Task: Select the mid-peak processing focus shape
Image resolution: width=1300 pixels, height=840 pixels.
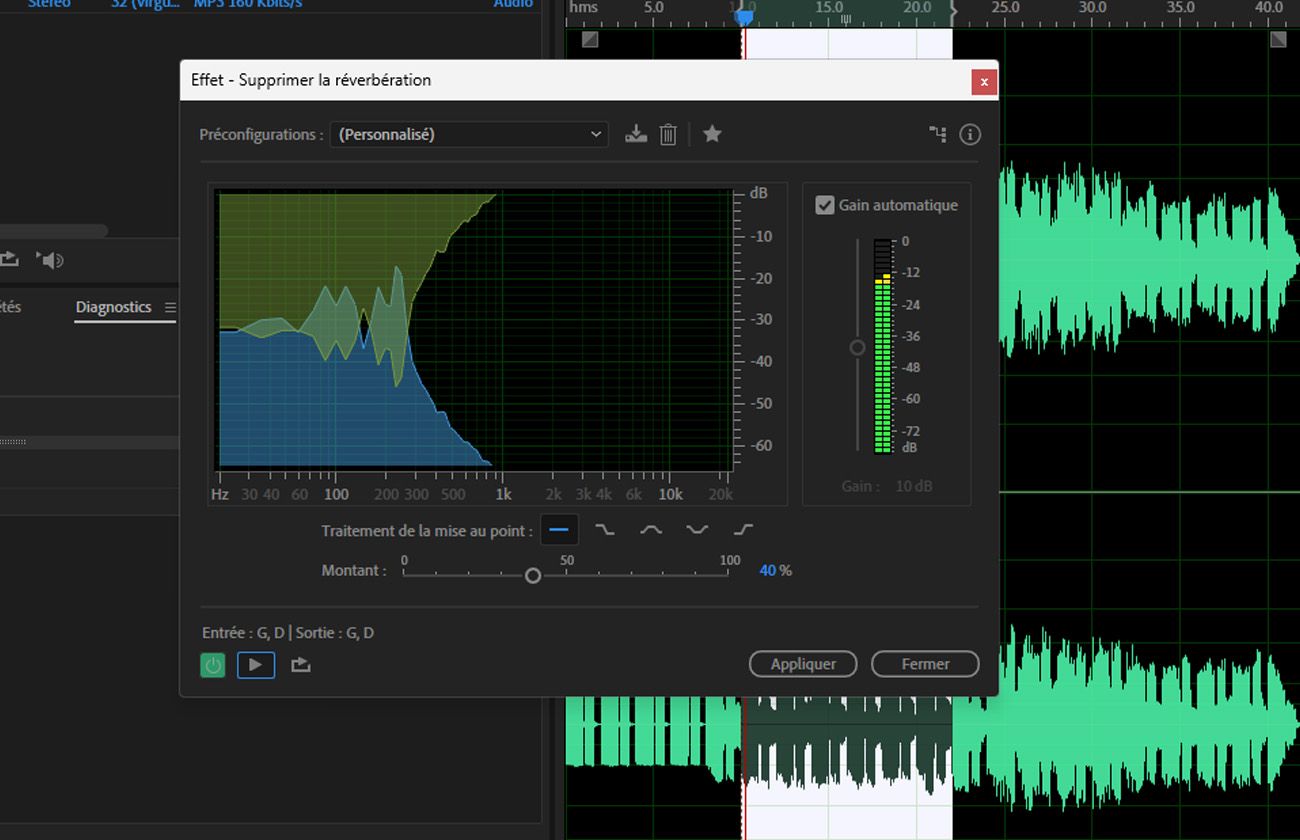Action: coord(651,530)
